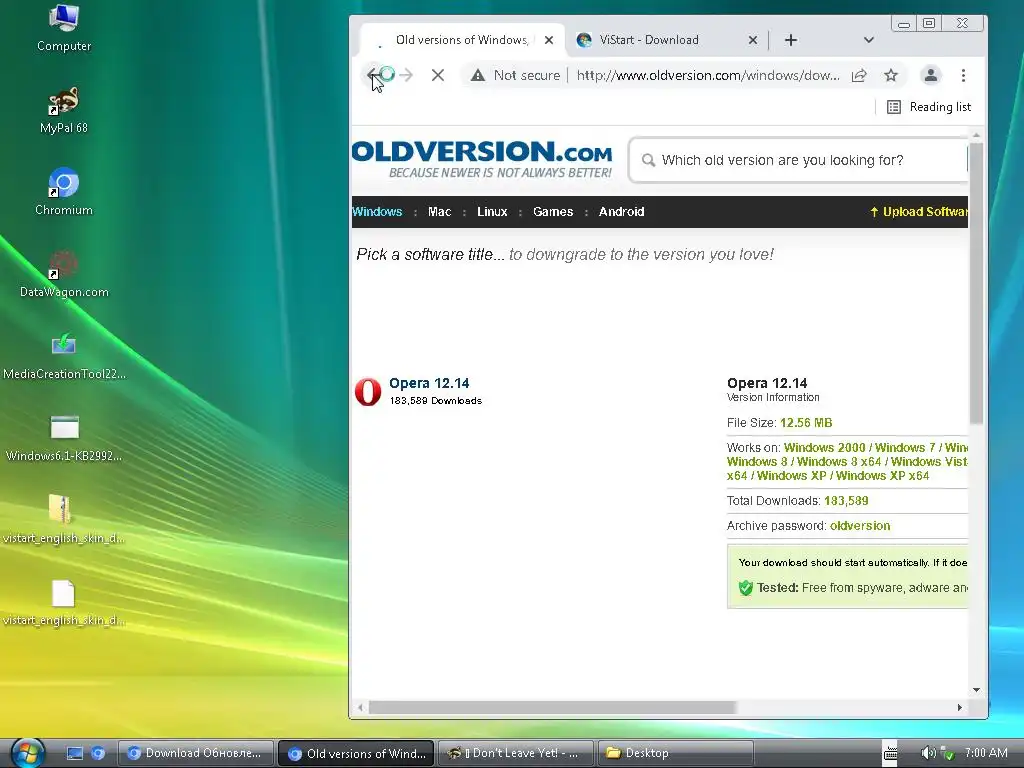This screenshot has width=1024, height=768.
Task: Click Upload Software link
Action: (x=919, y=212)
